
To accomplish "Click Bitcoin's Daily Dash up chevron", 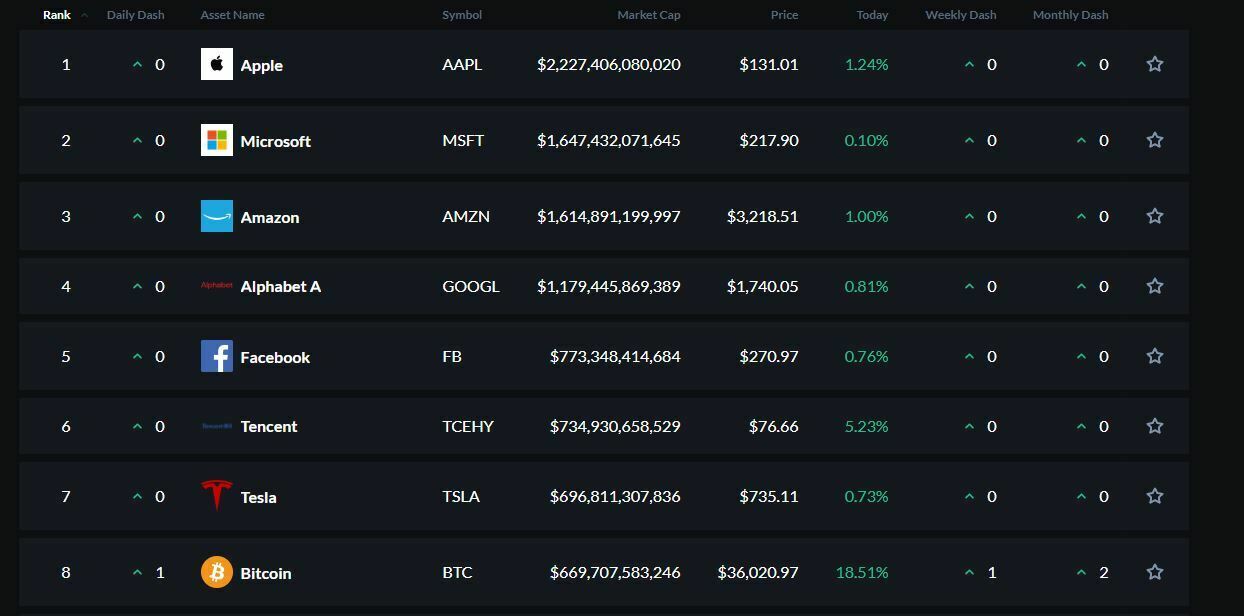I will click(x=138, y=572).
